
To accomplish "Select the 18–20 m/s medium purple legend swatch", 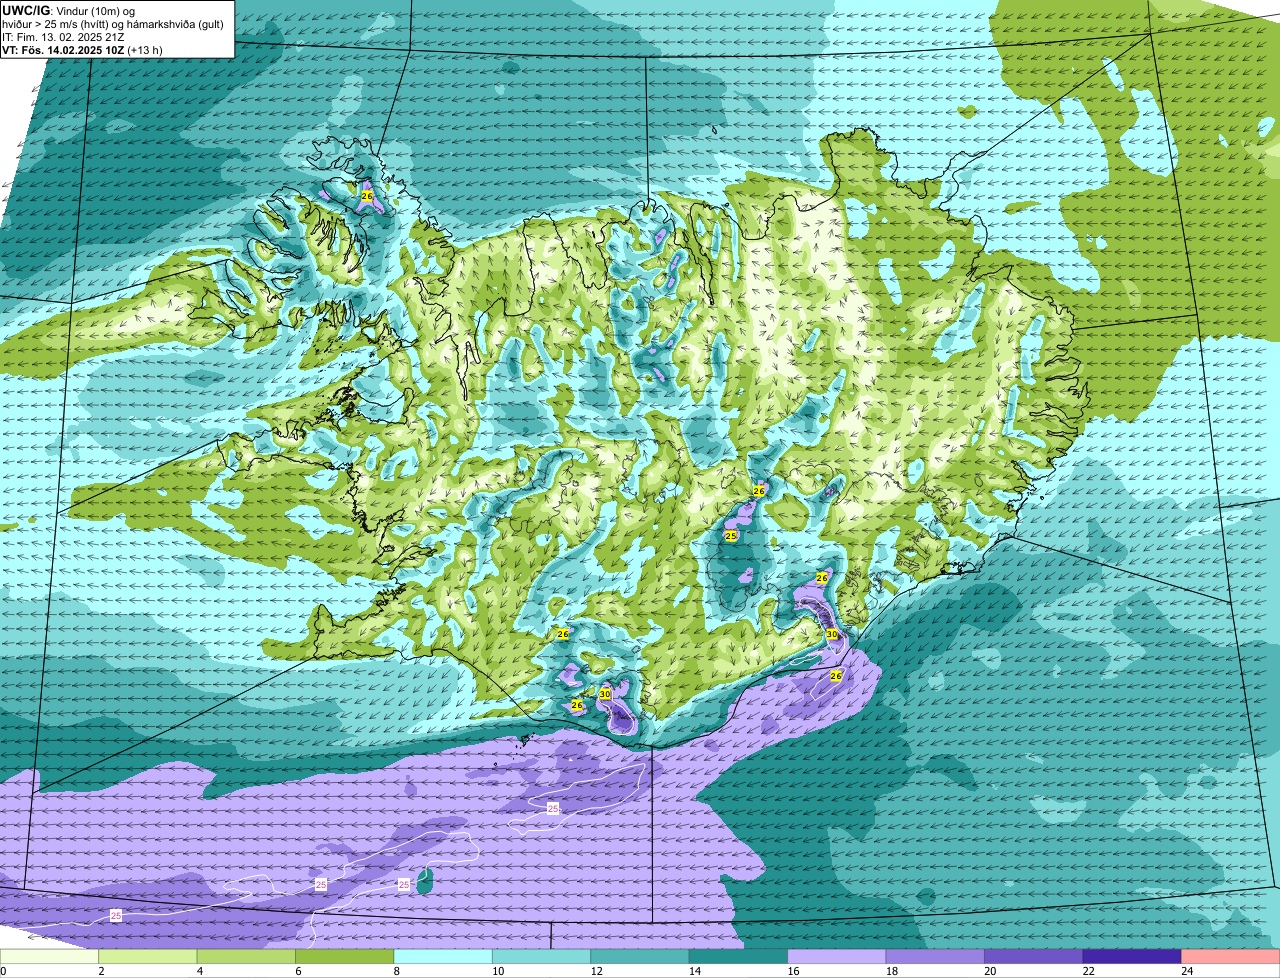I will point(936,956).
